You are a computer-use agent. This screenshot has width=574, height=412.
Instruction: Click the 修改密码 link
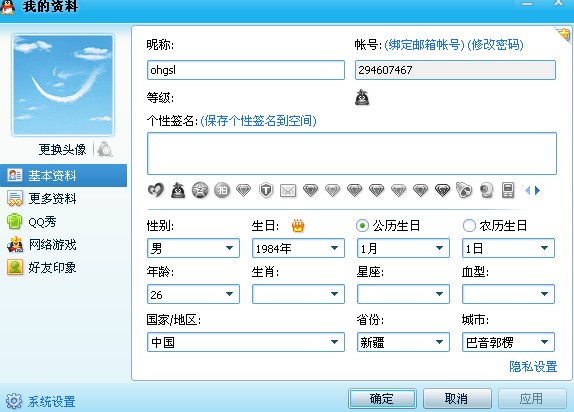496,45
